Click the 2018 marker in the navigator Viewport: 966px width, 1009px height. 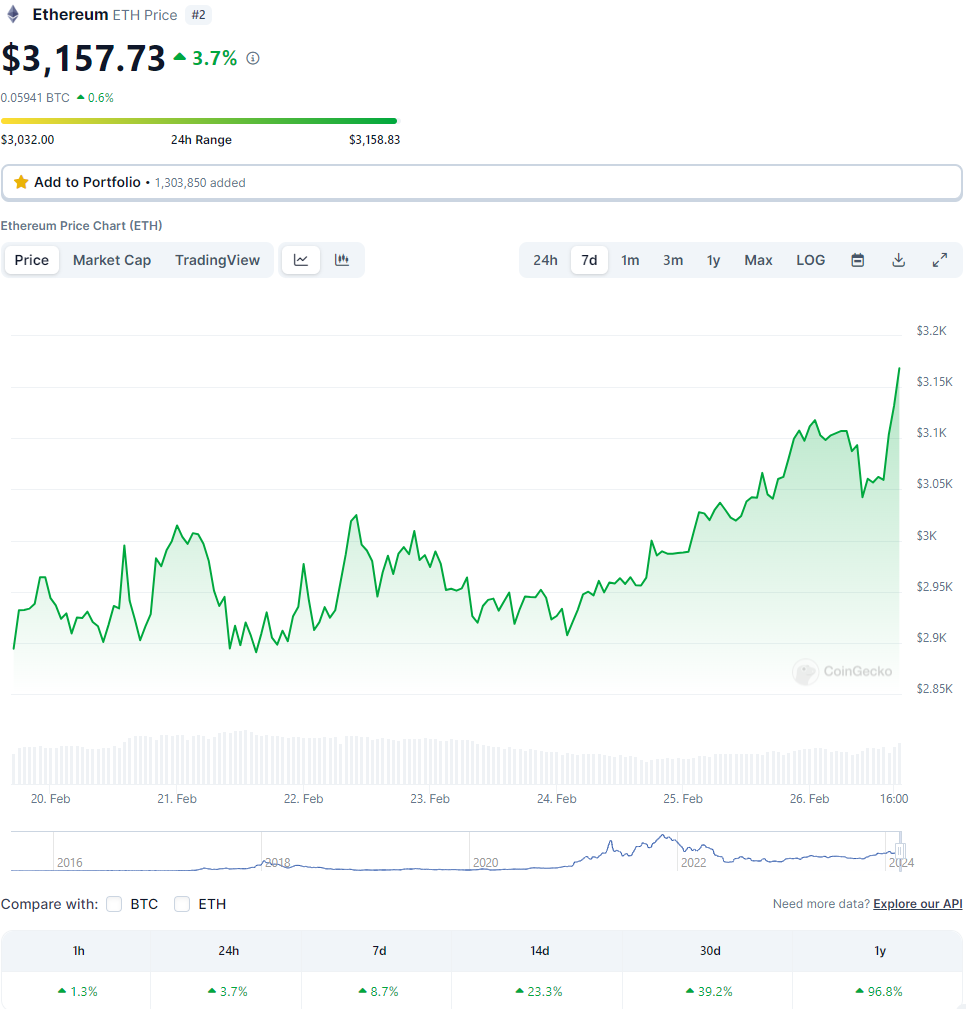point(278,862)
